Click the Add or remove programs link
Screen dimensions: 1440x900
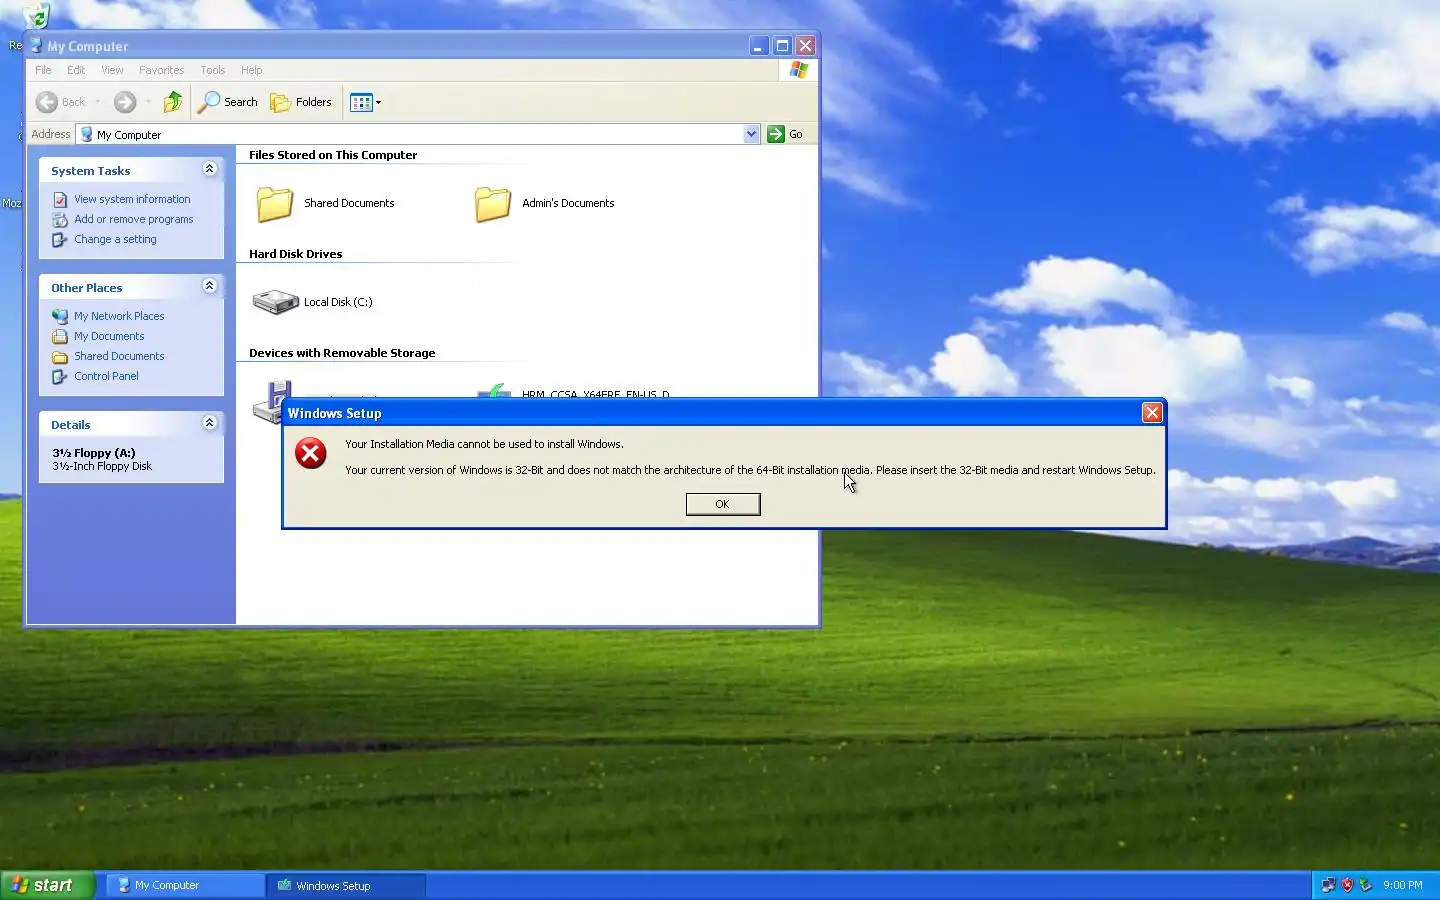[134, 219]
